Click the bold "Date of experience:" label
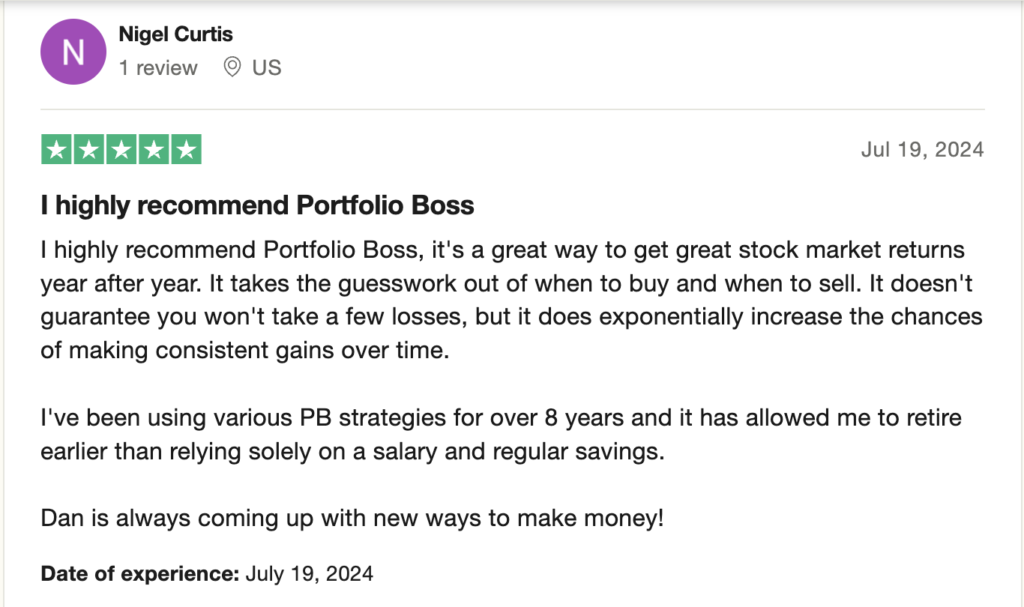 (140, 574)
